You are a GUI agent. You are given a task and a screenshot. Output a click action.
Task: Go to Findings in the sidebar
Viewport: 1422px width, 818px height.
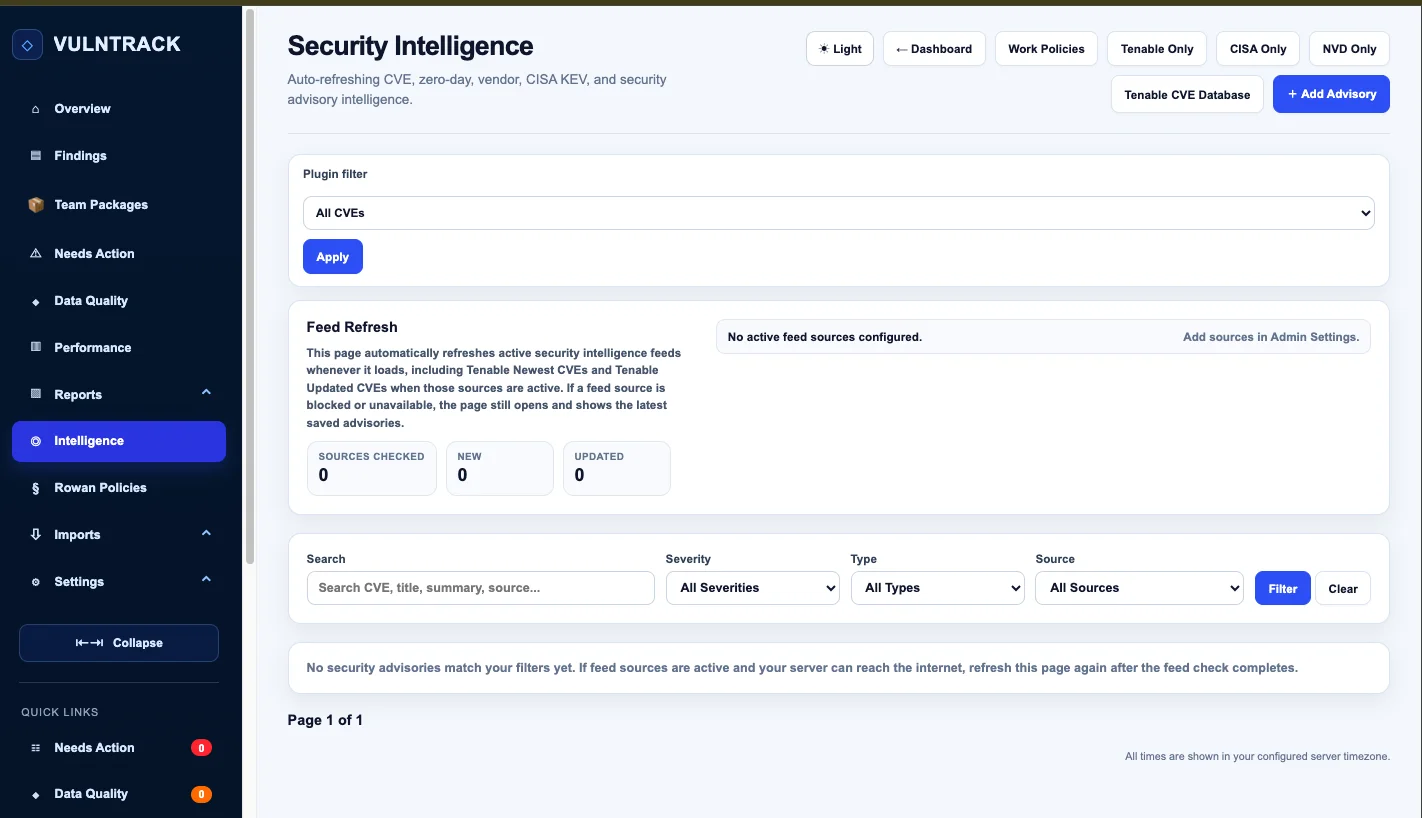point(119,156)
